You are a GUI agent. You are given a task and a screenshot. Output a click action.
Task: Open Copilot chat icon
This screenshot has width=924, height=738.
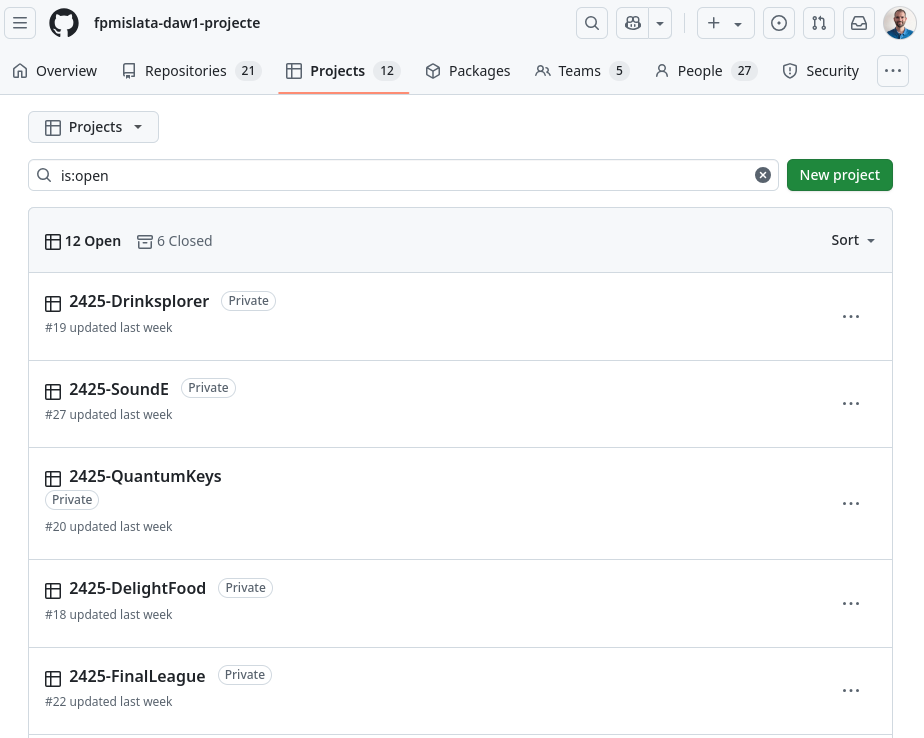633,23
